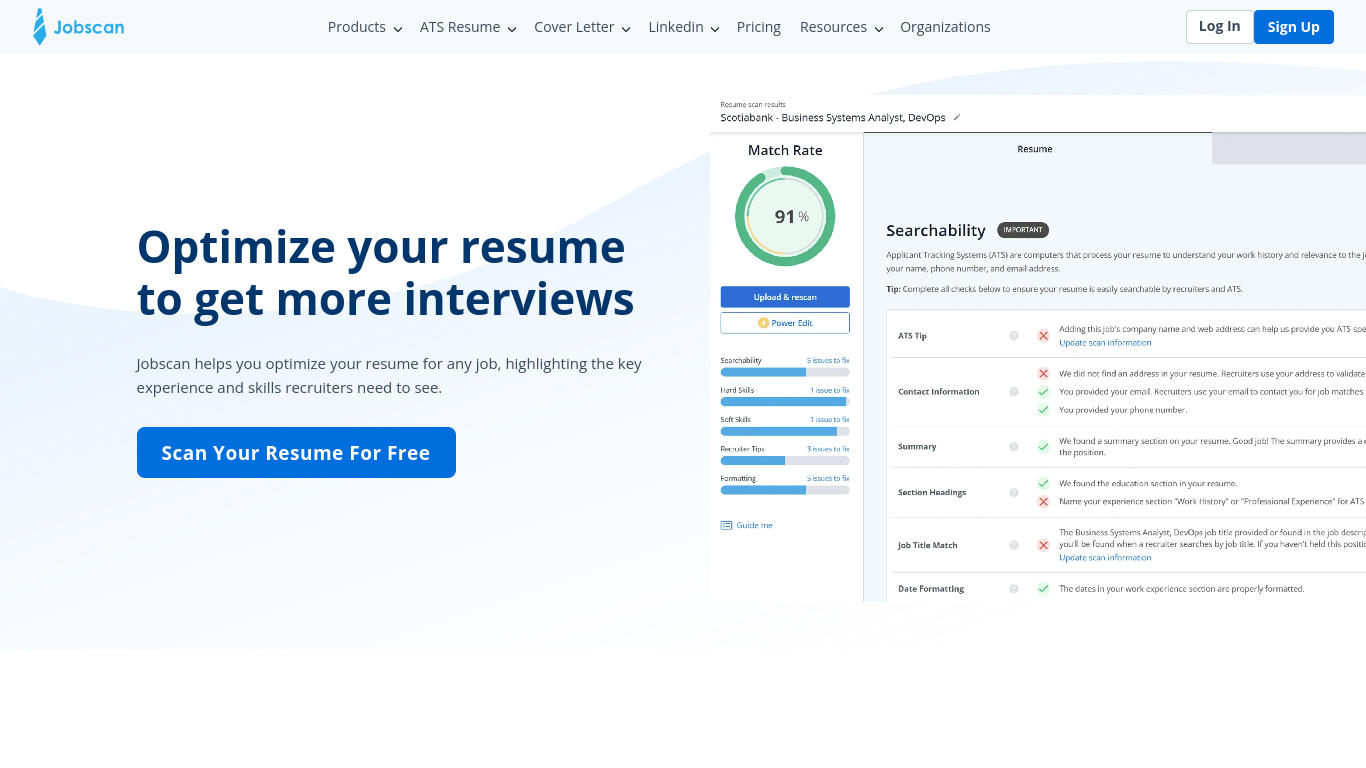The image size is (1366, 768).
Task: Click the help icon beside Date Formatting
Action: tap(1014, 589)
